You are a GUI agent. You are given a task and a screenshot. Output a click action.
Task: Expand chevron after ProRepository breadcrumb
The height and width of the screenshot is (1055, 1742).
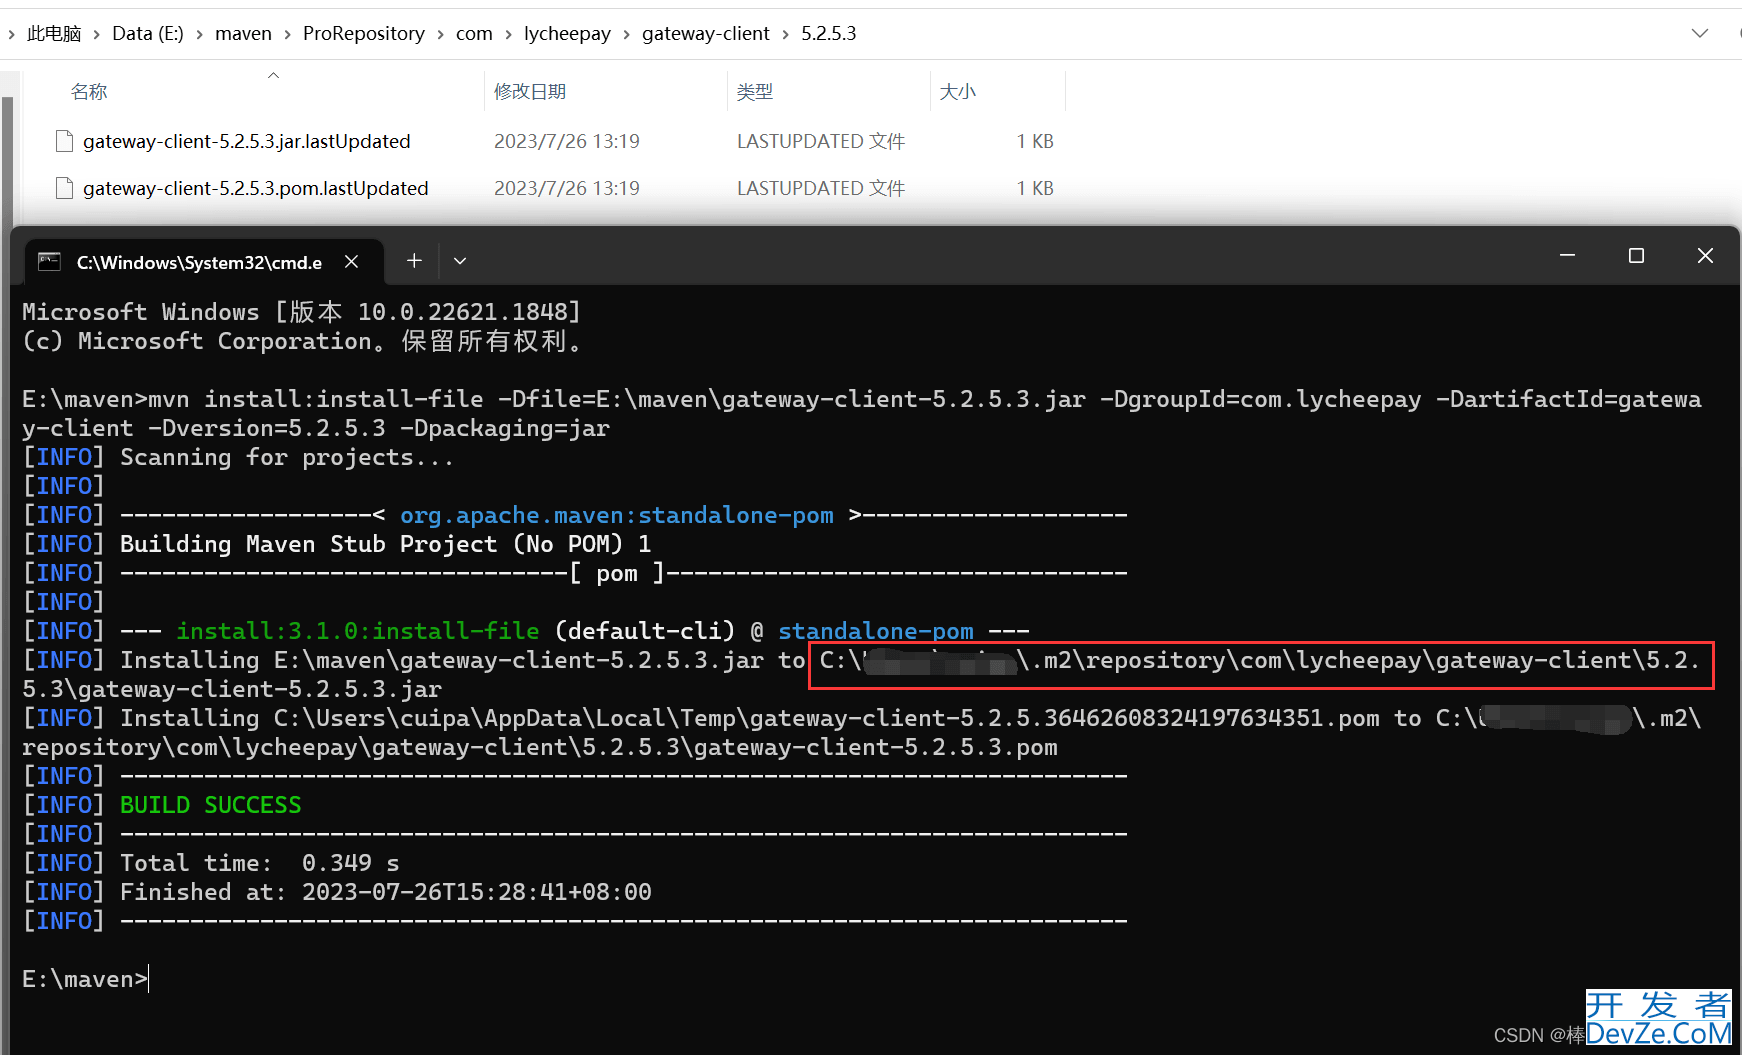coord(440,34)
